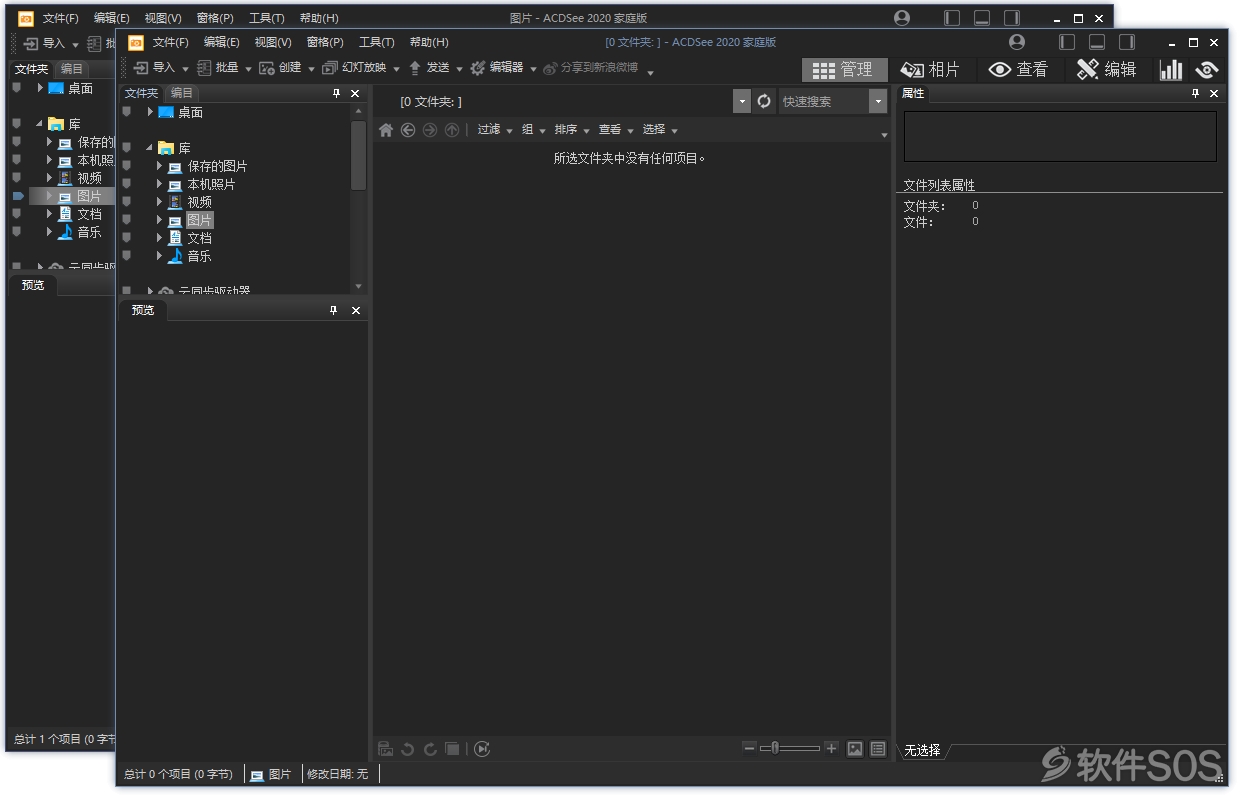The width and height of the screenshot is (1240, 795).
Task: Open the ACDSee 365 eye icon
Action: click(1206, 69)
